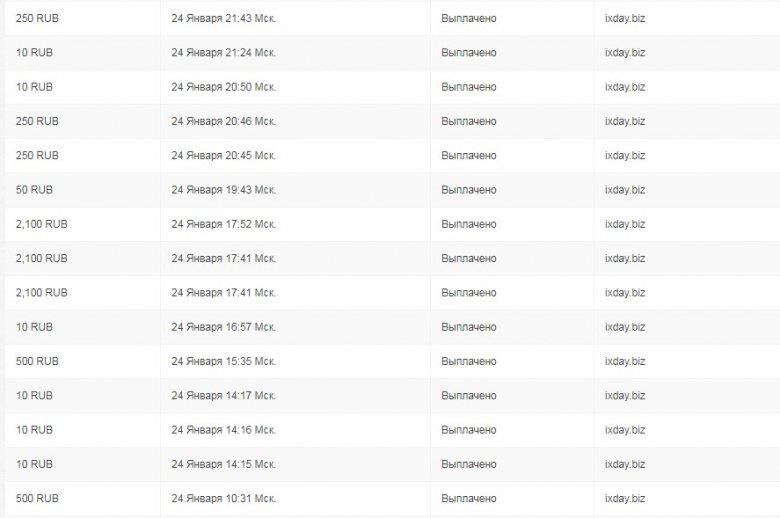This screenshot has width=780, height=518.
Task: Open ixday.biz link in 14:16 row
Action: (x=625, y=430)
